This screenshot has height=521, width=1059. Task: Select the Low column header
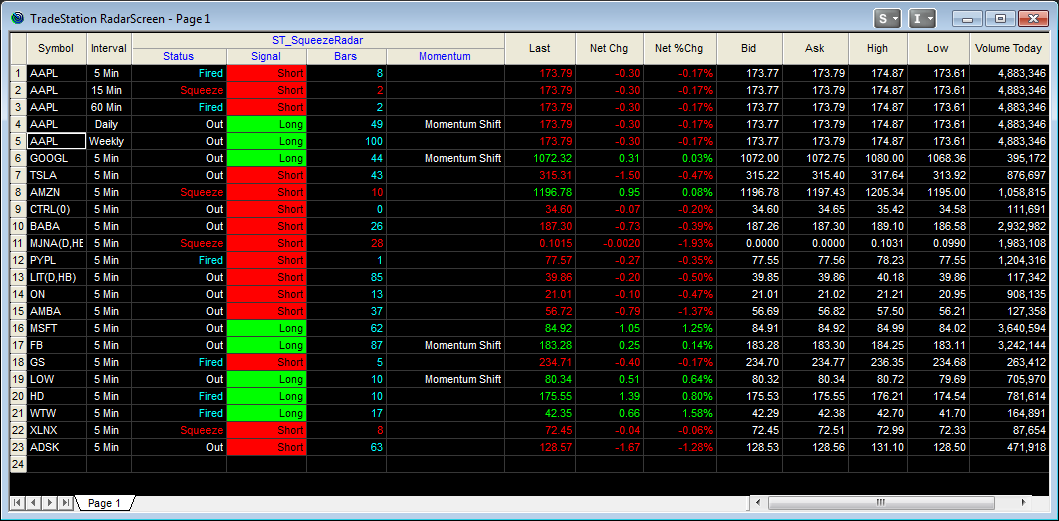tap(939, 49)
